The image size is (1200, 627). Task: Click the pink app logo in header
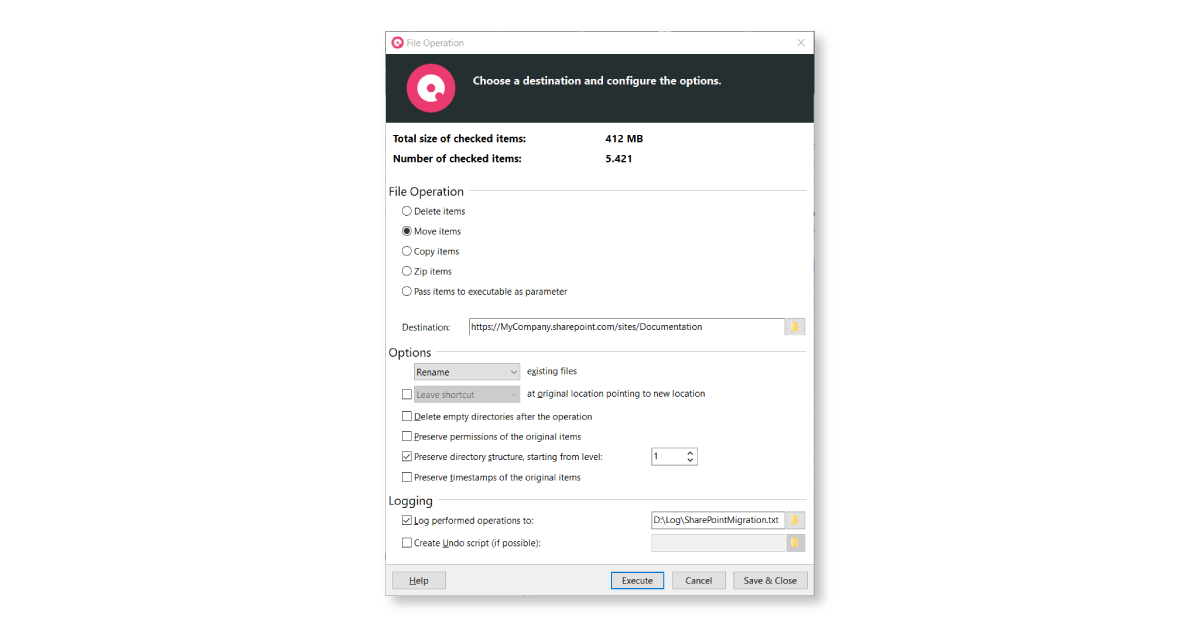pyautogui.click(x=431, y=88)
